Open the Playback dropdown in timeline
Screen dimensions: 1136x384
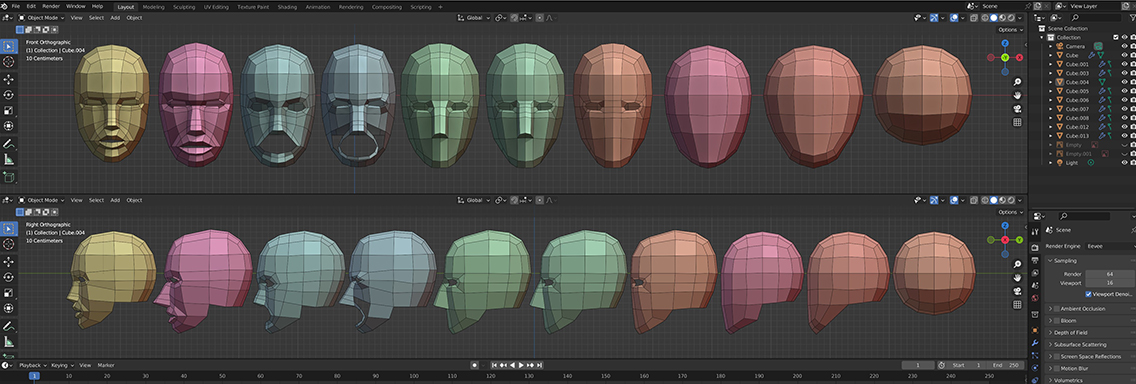pyautogui.click(x=33, y=365)
